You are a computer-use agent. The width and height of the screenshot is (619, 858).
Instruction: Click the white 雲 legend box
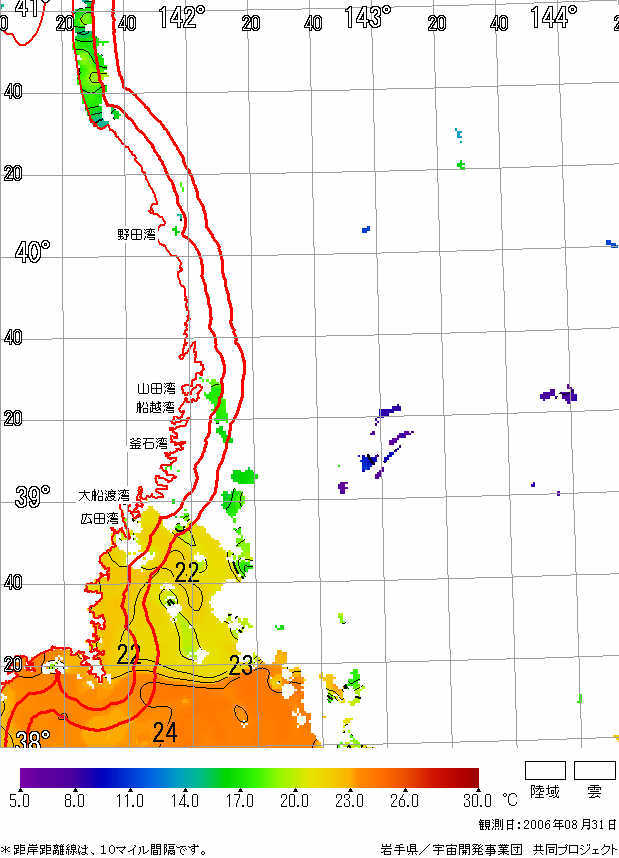(x=595, y=770)
